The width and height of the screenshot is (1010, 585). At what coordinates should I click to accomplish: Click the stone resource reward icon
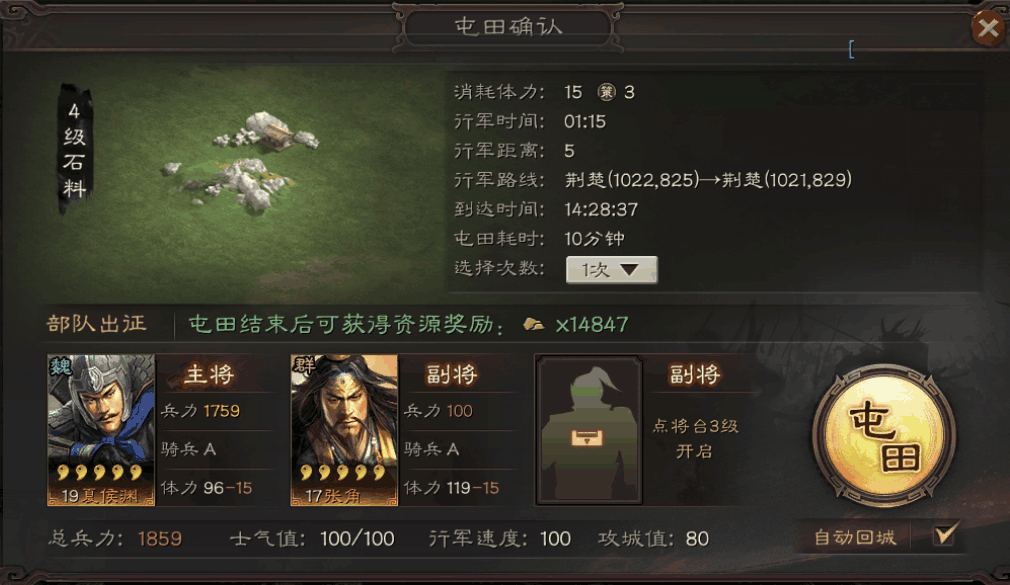tap(533, 324)
